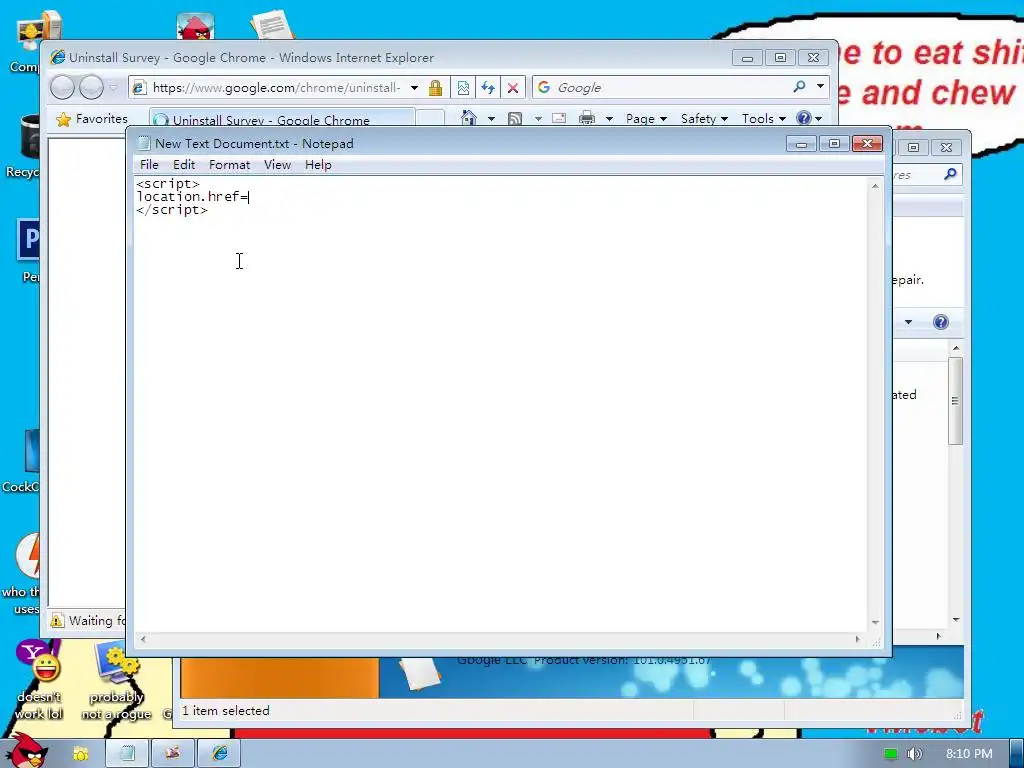This screenshot has height=768, width=1024.
Task: Click Notepad vertical scrollbar up arrow
Action: click(875, 186)
